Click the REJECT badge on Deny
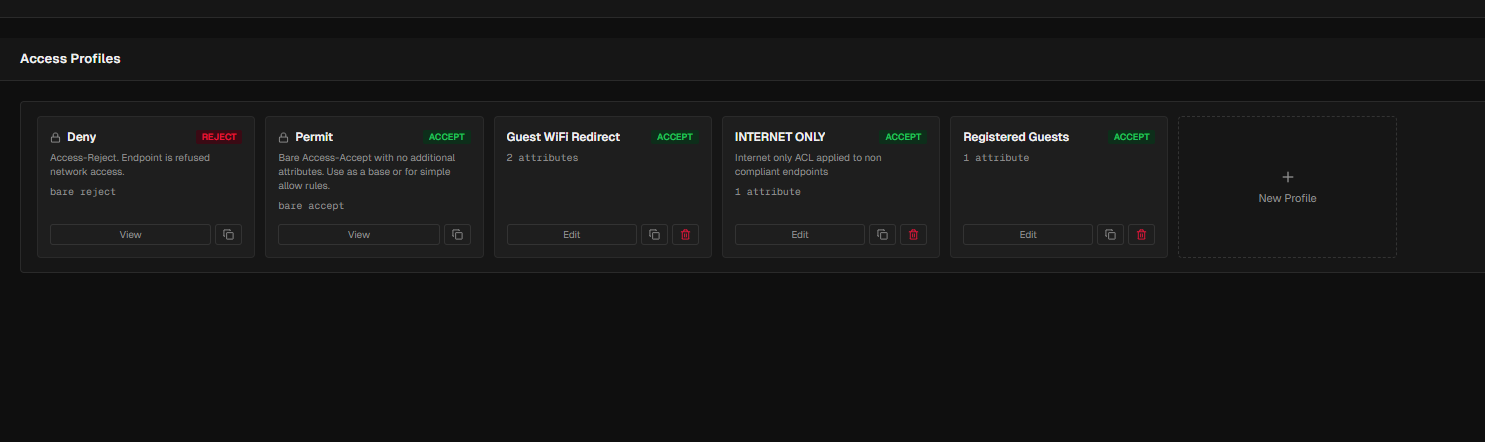 click(x=219, y=137)
